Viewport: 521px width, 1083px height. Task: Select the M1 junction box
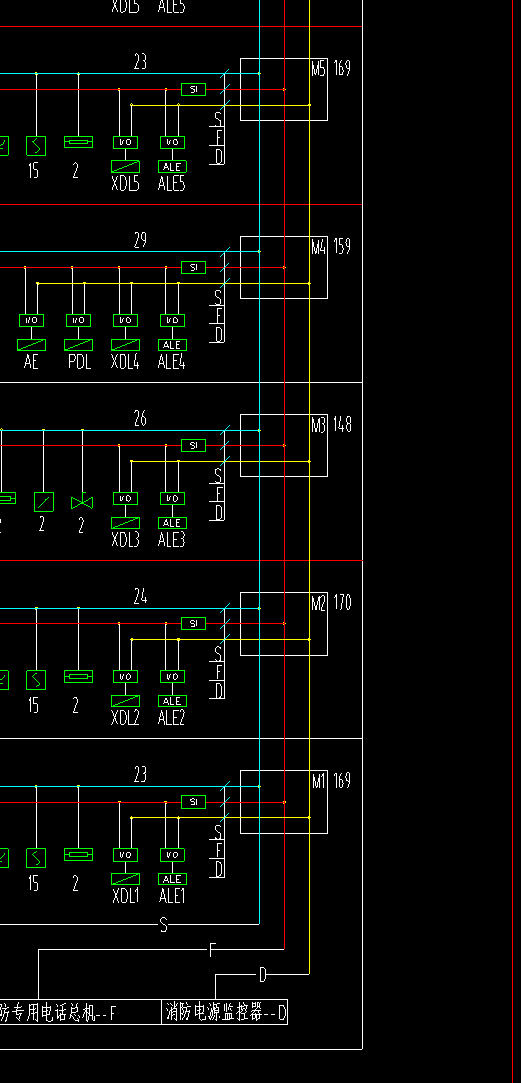(x=284, y=802)
